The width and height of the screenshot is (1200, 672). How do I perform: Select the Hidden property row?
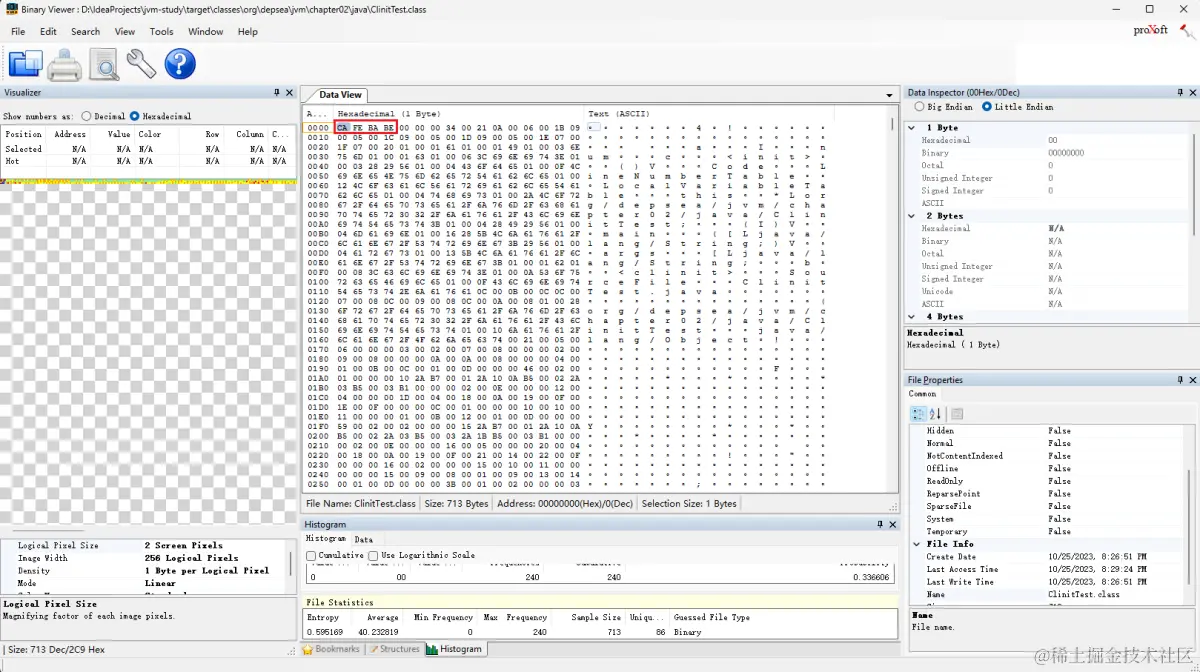pyautogui.click(x=1050, y=431)
